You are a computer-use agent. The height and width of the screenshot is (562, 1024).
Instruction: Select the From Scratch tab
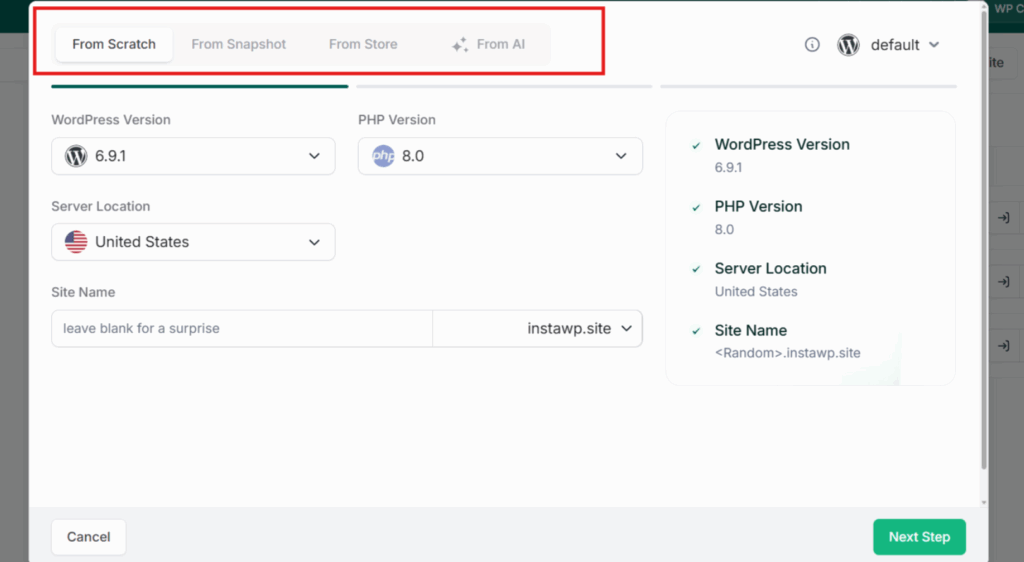click(x=114, y=44)
